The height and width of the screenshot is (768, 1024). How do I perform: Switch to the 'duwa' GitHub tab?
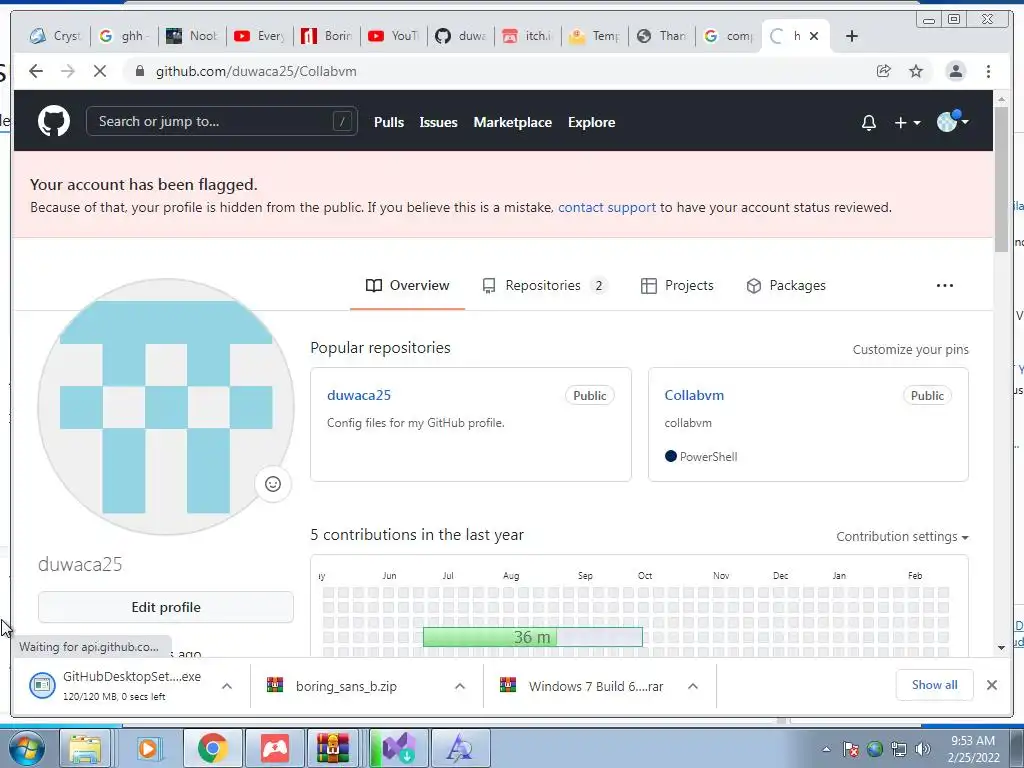pos(460,36)
